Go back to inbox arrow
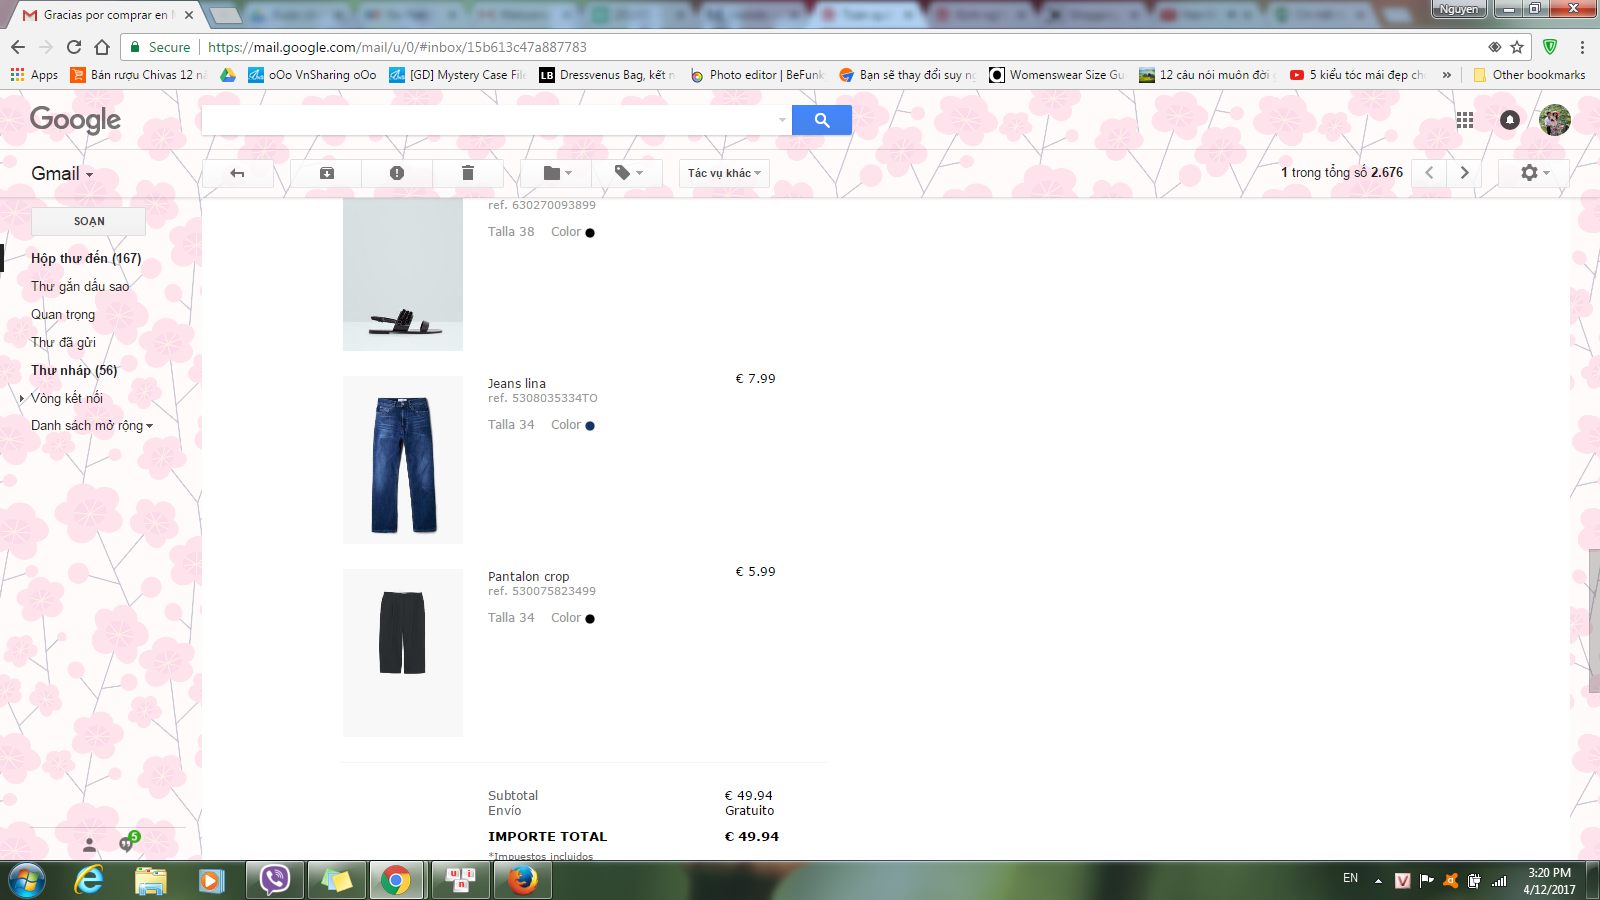1600x900 pixels. click(237, 173)
